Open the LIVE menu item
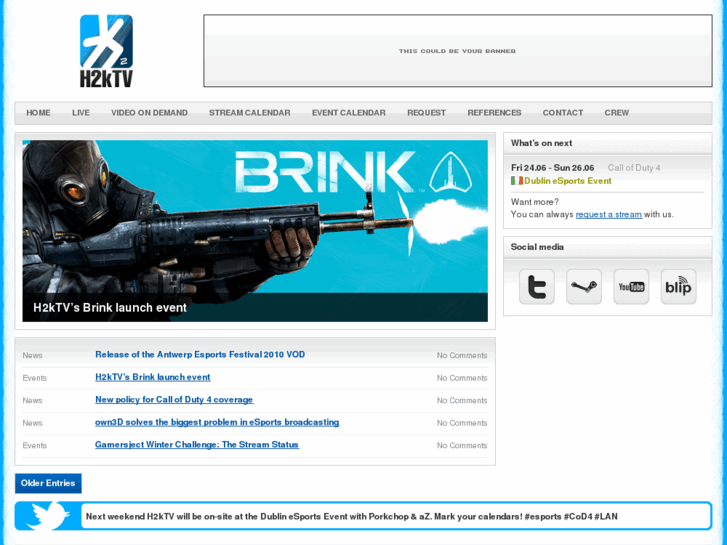This screenshot has width=727, height=545. (81, 113)
